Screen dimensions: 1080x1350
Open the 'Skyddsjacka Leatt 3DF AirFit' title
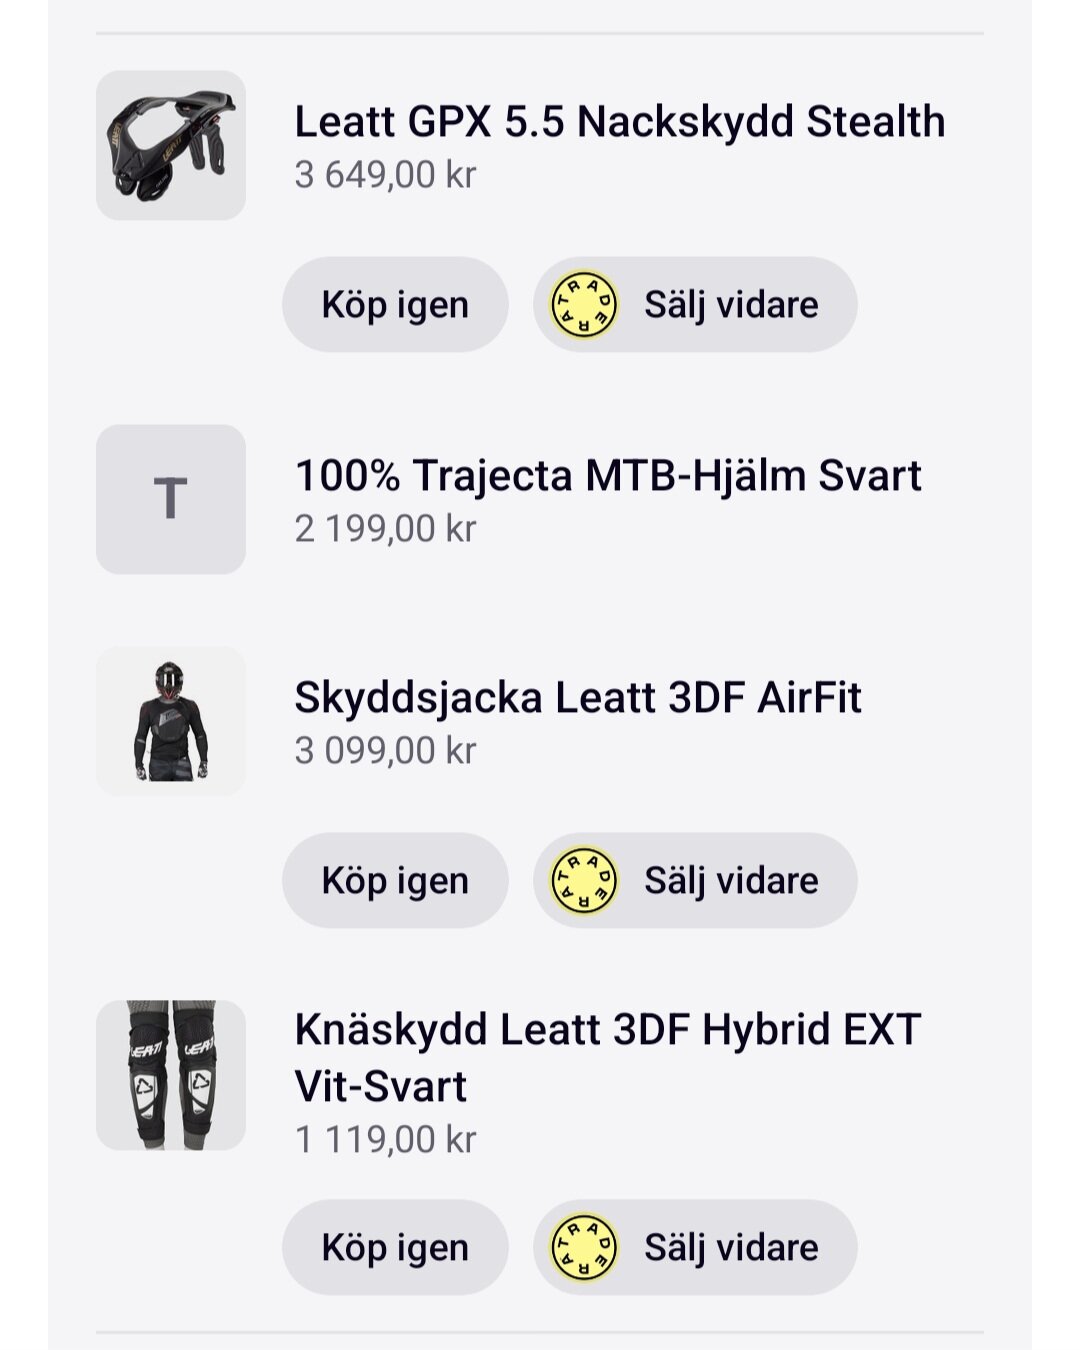point(577,698)
